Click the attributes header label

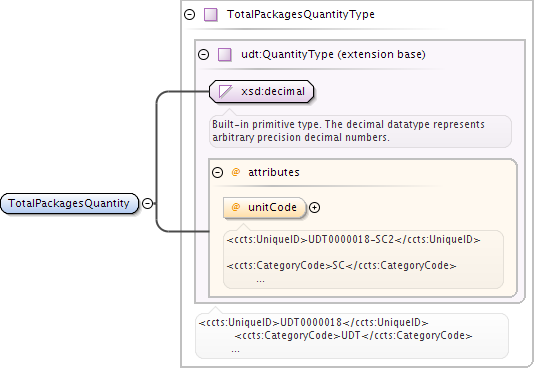[x=274, y=172]
